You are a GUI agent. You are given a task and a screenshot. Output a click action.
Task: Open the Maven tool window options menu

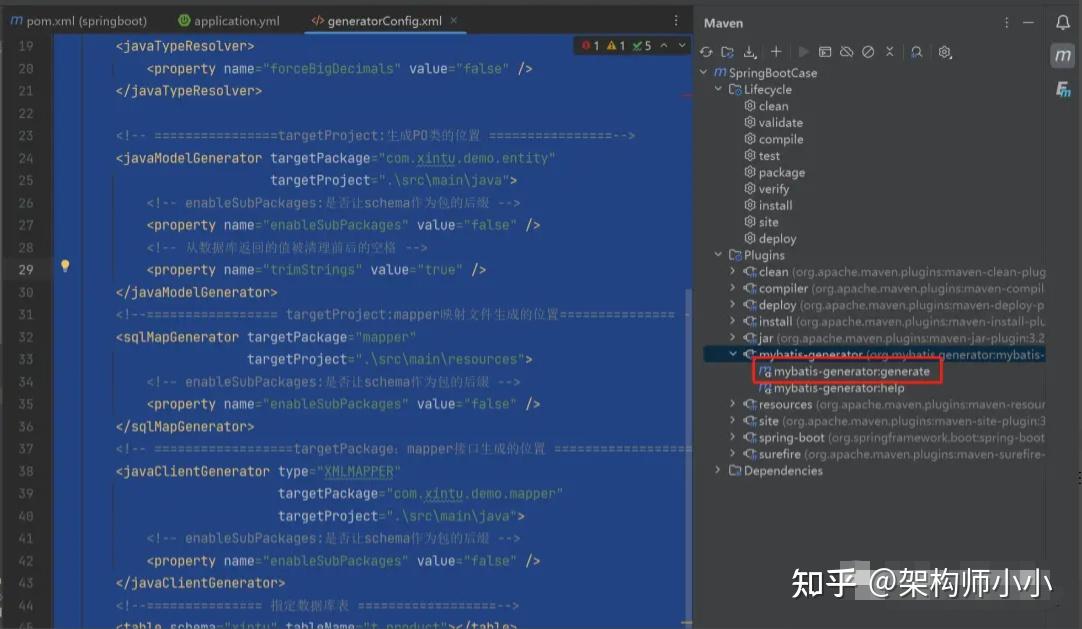coord(1005,22)
